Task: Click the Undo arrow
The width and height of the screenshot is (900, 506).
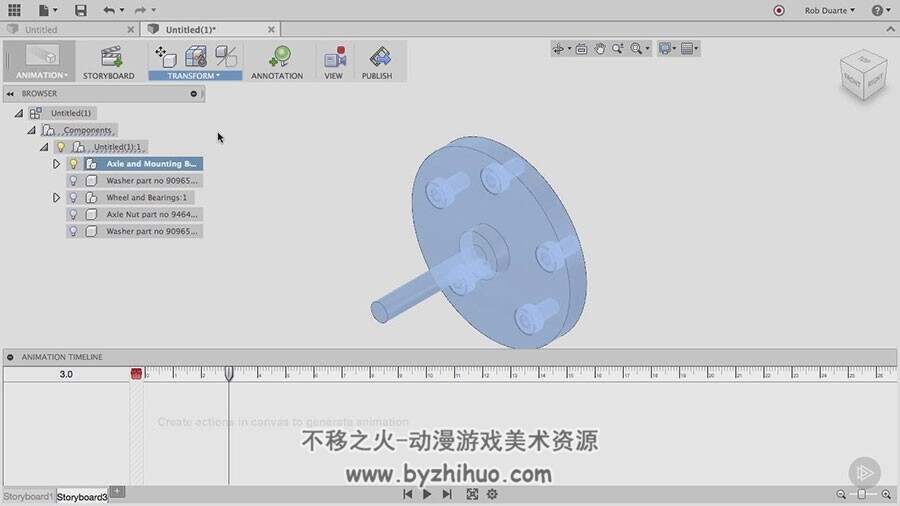Action: 108,10
